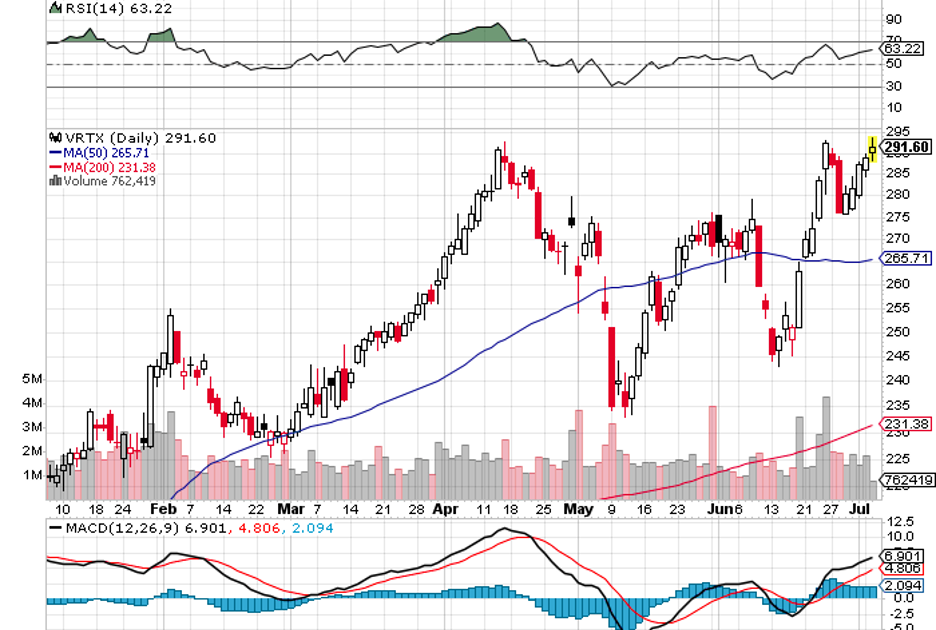Viewport: 936px width, 630px height.
Task: Click the MACD legend line icon
Action: pyautogui.click(x=55, y=526)
